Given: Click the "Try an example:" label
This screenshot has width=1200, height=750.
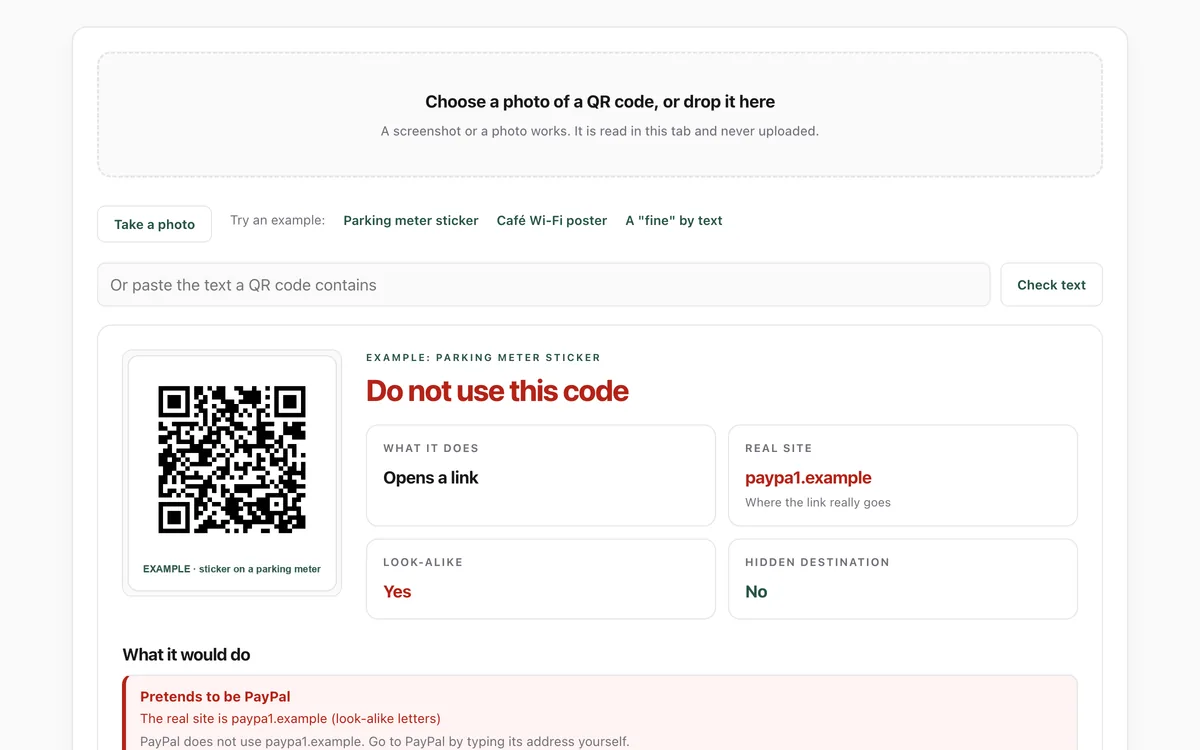Looking at the screenshot, I should [277, 220].
